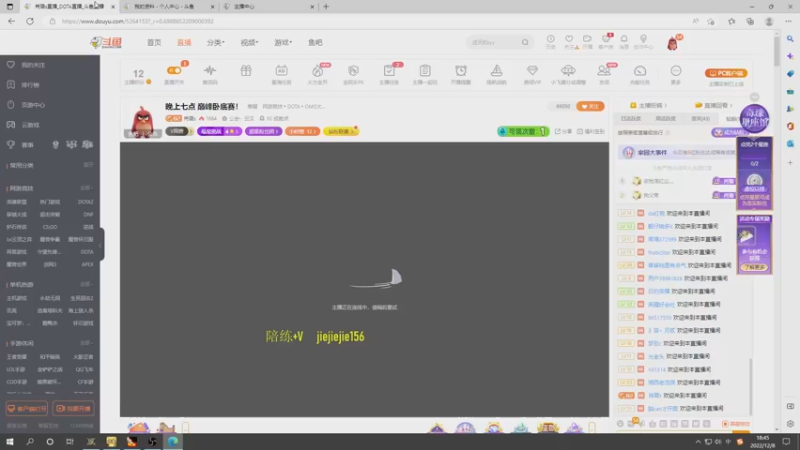Open the two-people icon with NEW badge
Screen dimensions: 800x450
click(604, 70)
